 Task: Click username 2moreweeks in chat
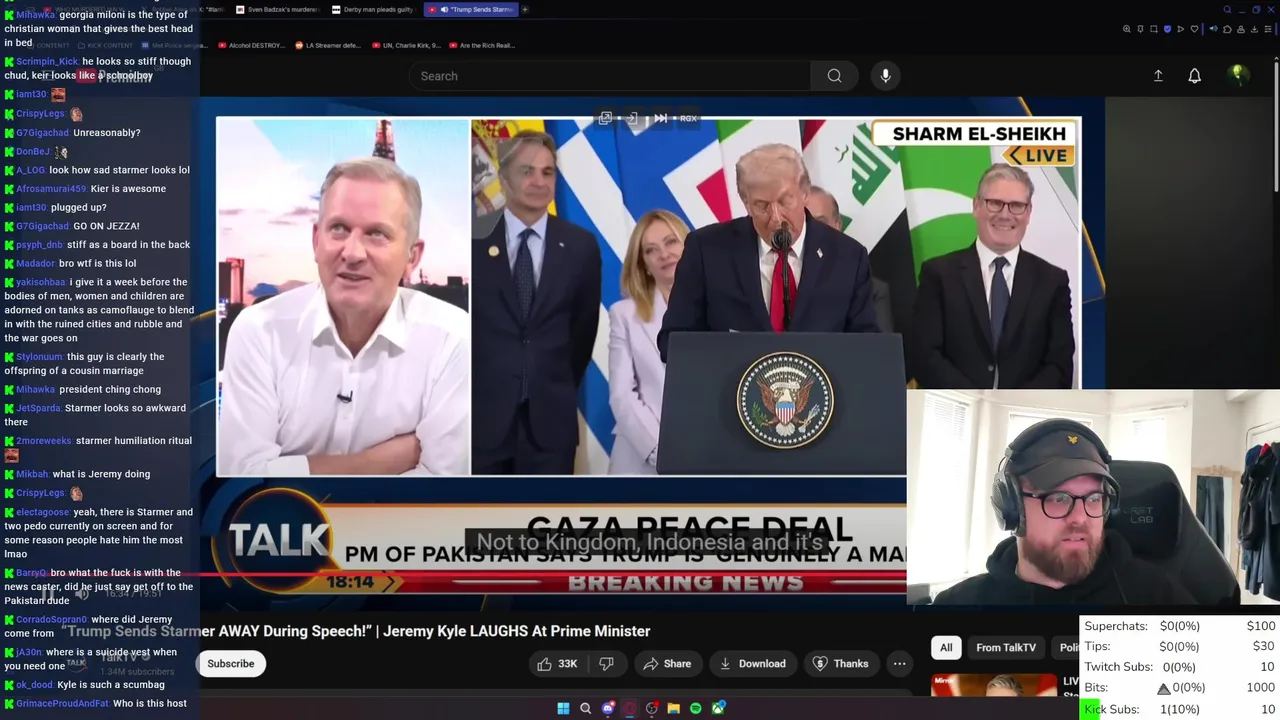point(44,441)
